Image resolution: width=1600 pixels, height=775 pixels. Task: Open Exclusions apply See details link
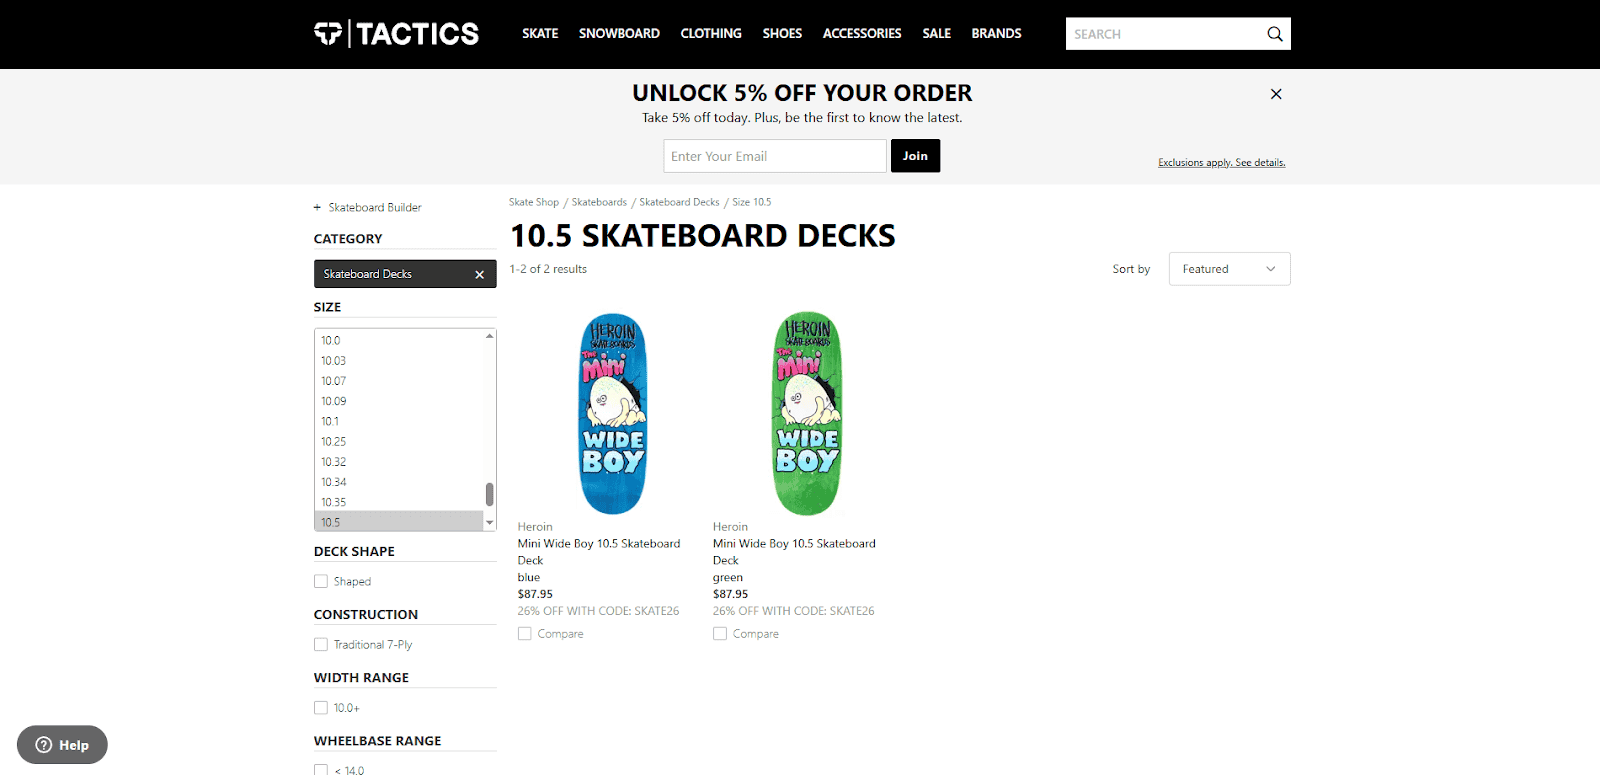pos(1221,162)
